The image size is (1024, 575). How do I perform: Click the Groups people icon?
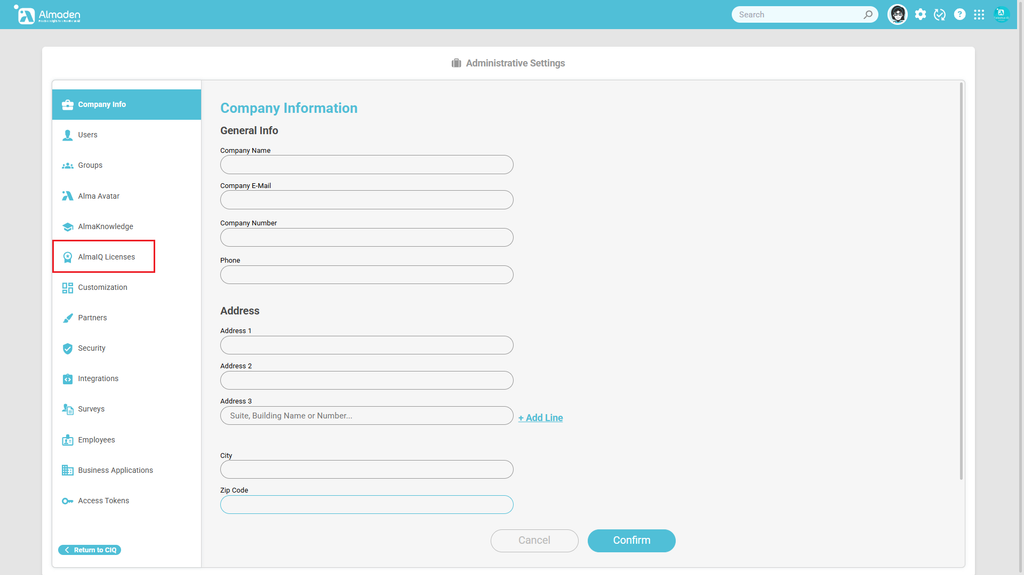[x=67, y=165]
